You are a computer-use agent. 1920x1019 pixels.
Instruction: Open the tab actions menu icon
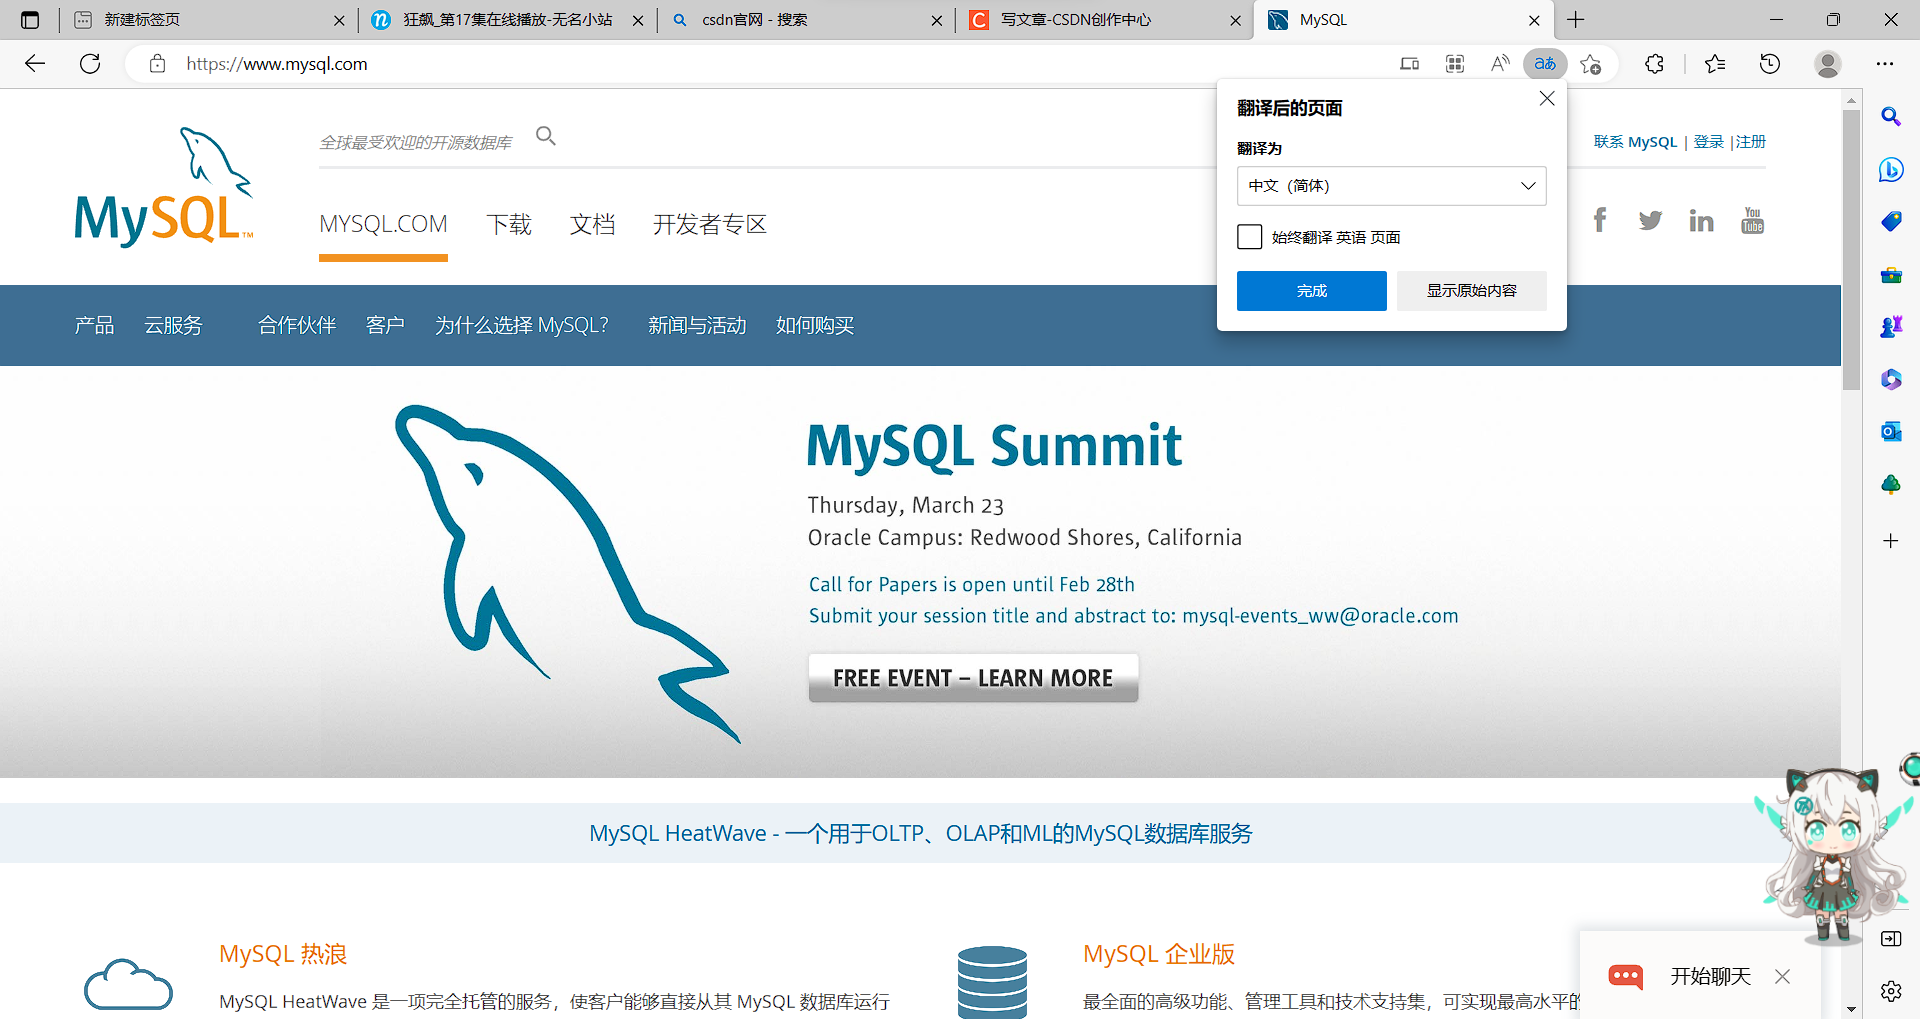(30, 20)
